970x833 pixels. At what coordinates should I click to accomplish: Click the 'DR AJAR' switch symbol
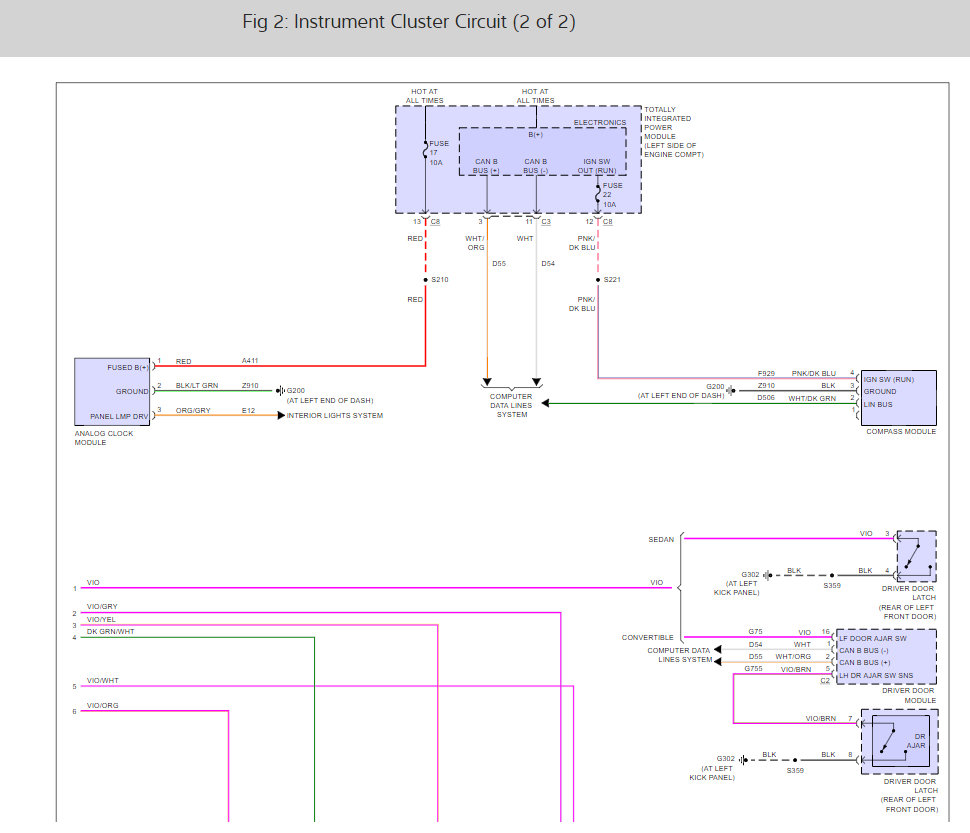pos(899,741)
